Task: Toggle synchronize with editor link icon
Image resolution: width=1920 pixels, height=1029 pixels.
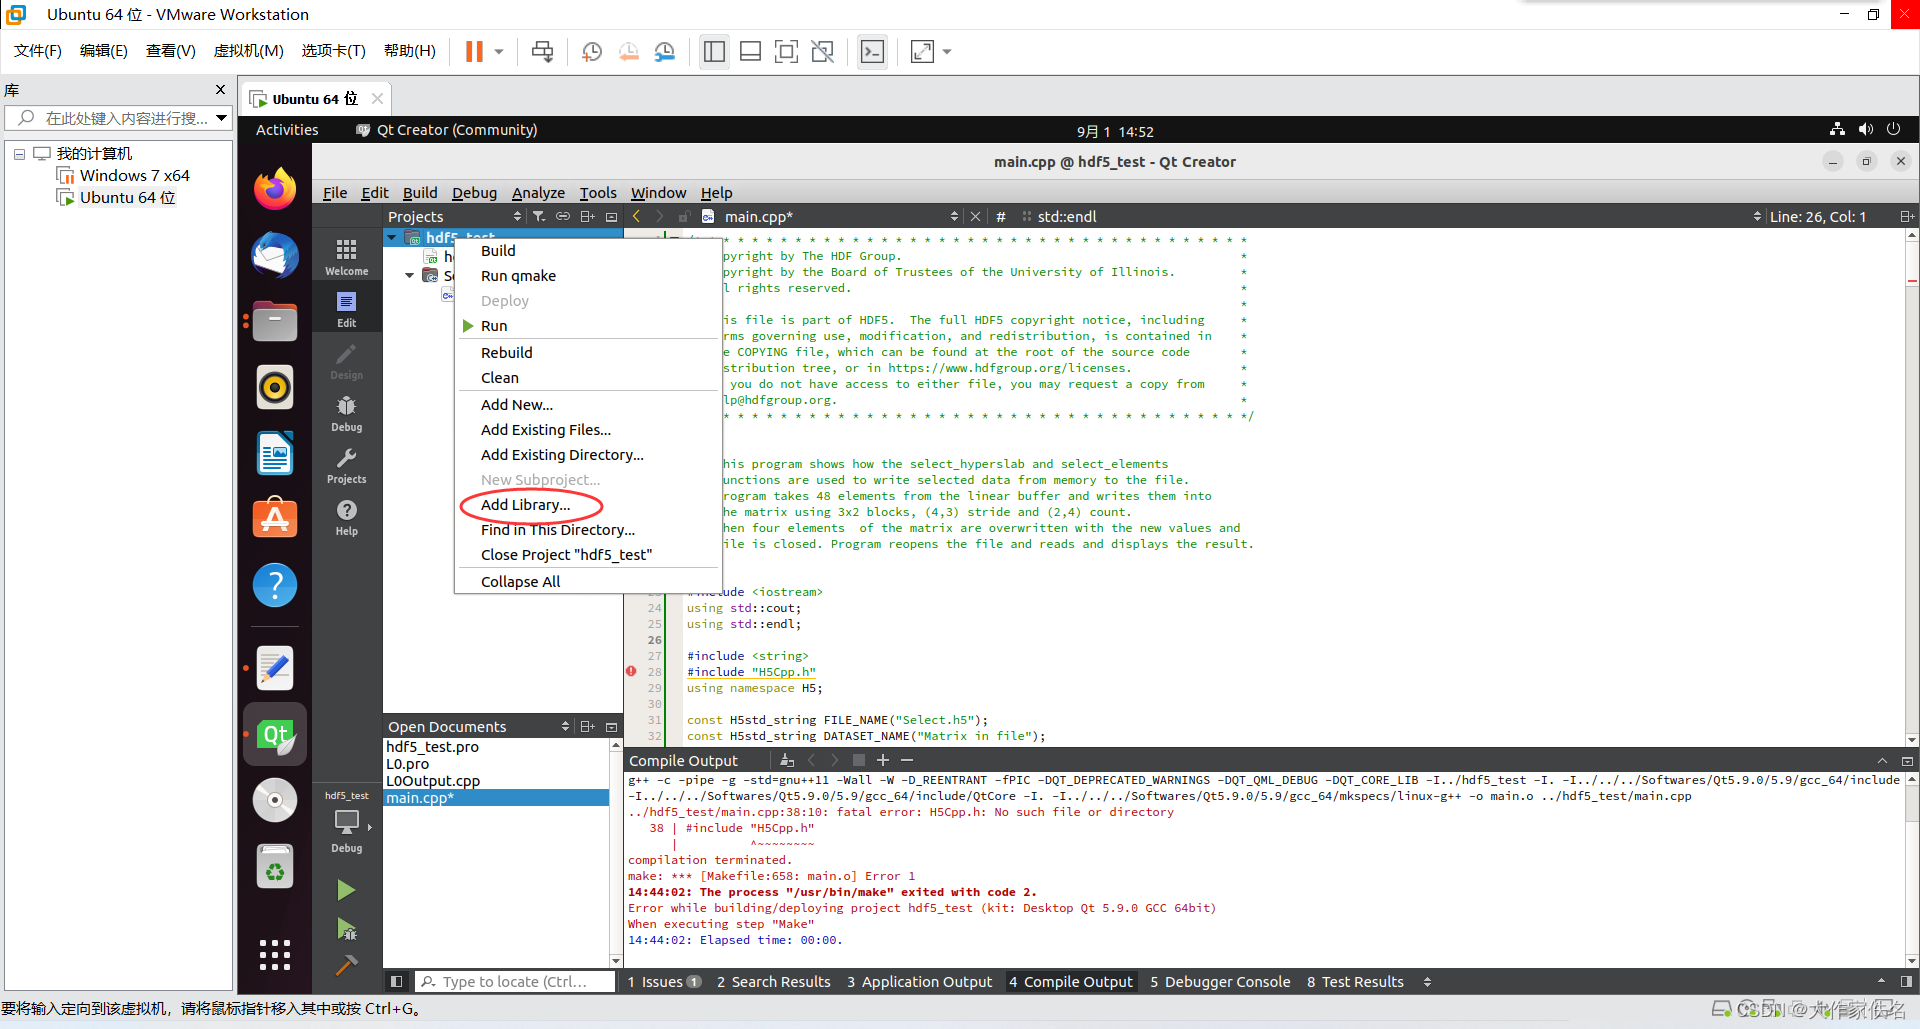Action: click(x=563, y=216)
